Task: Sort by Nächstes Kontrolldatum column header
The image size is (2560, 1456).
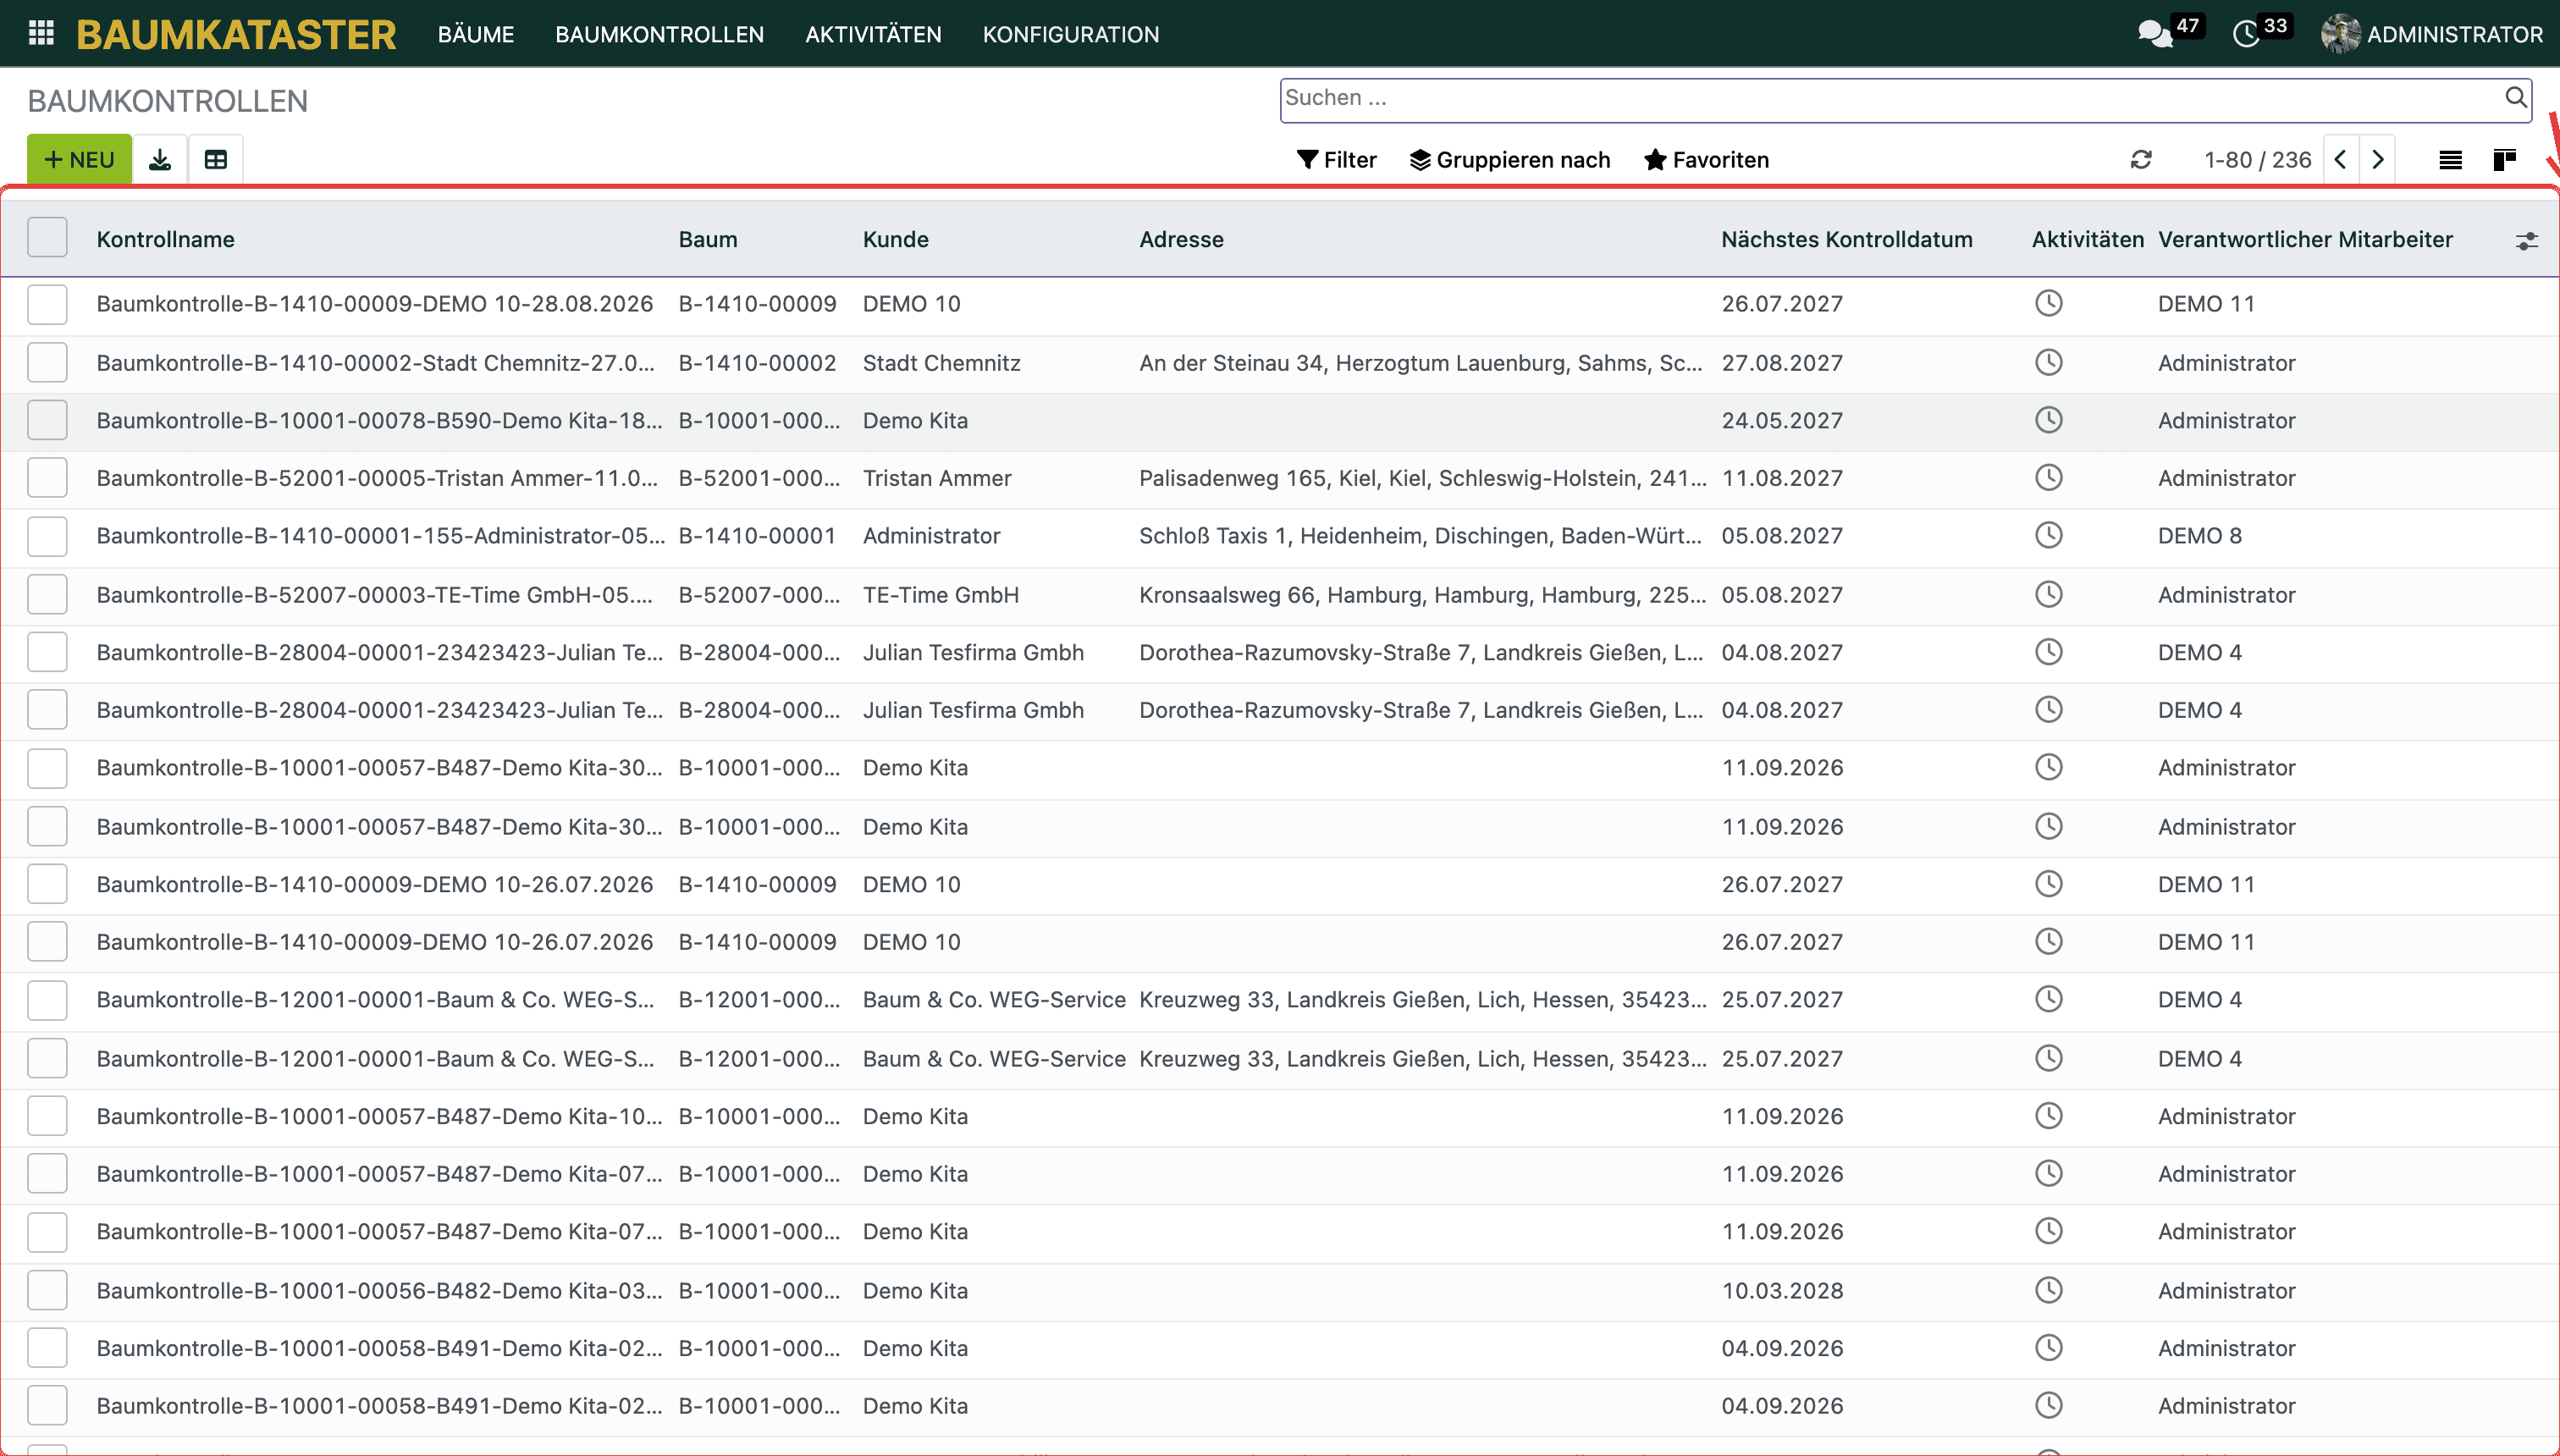Action: [1846, 239]
